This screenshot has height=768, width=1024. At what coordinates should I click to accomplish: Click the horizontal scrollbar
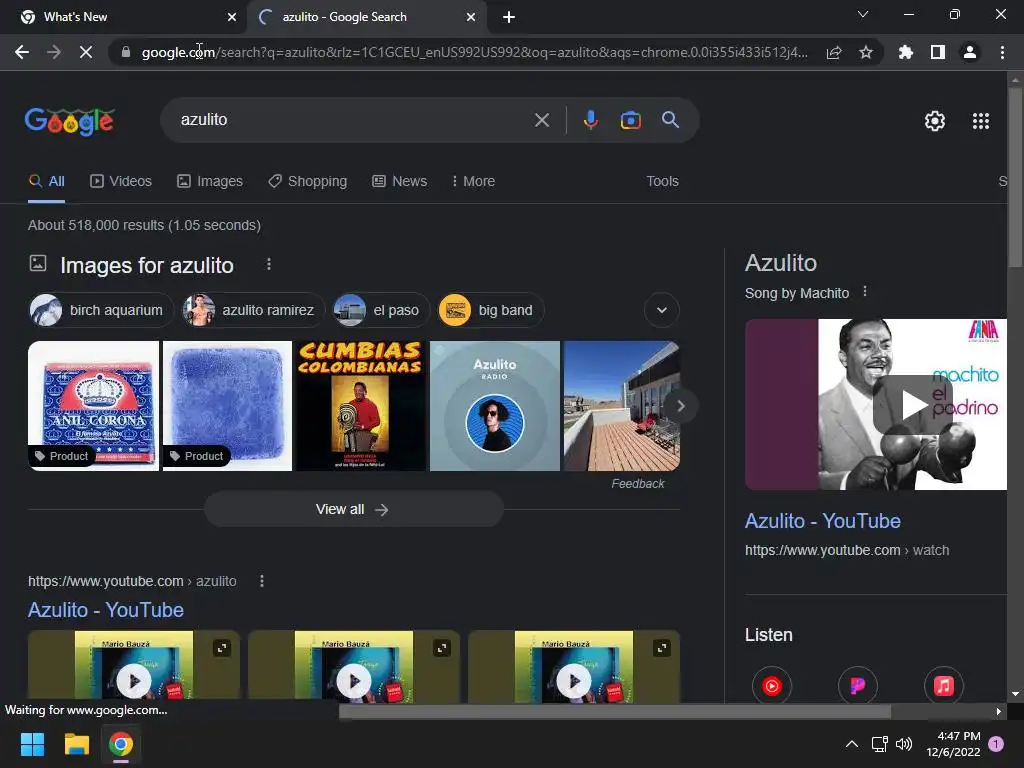[x=615, y=711]
